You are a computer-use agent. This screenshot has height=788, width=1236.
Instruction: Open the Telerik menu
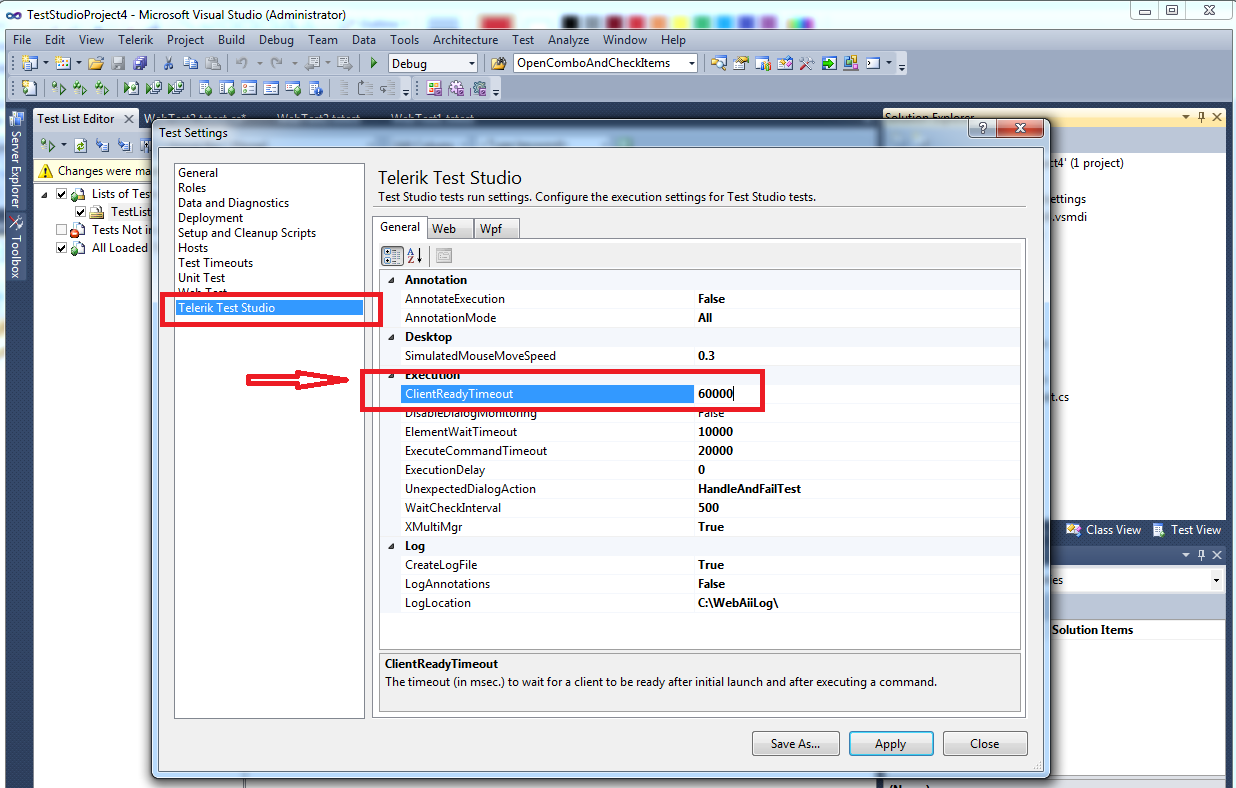(x=135, y=40)
